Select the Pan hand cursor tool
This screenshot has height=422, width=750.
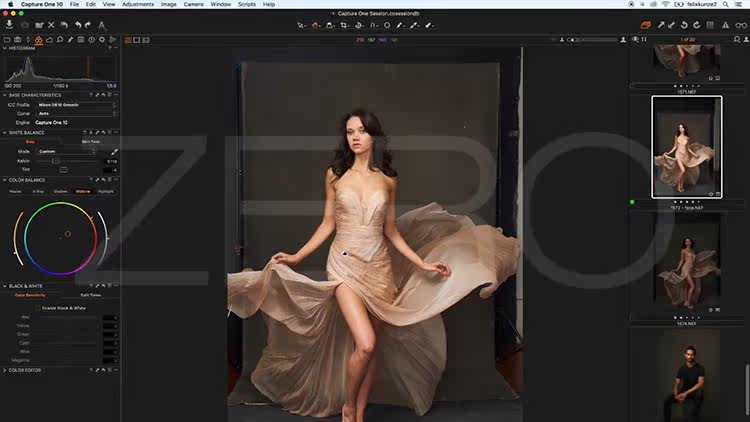[x=315, y=25]
